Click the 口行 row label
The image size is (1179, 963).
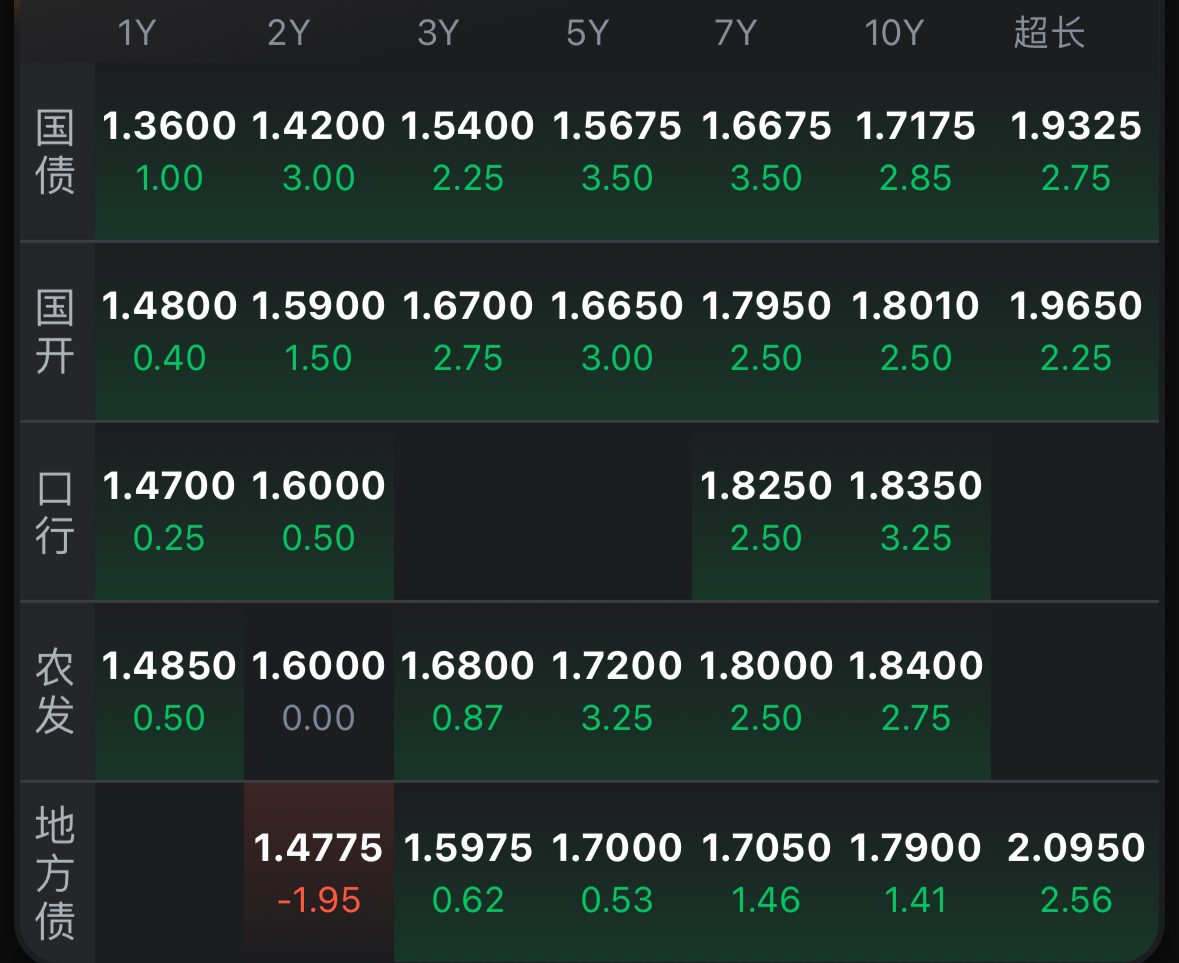click(56, 512)
